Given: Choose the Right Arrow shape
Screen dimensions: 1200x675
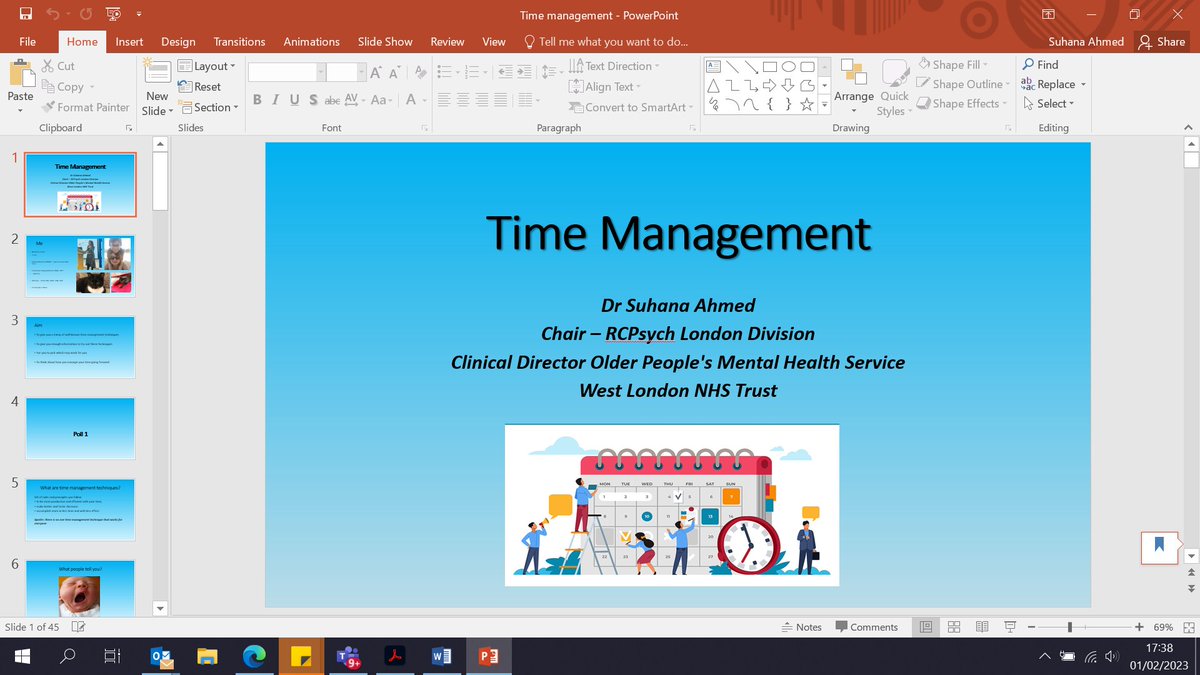Looking at the screenshot, I should click(x=770, y=85).
